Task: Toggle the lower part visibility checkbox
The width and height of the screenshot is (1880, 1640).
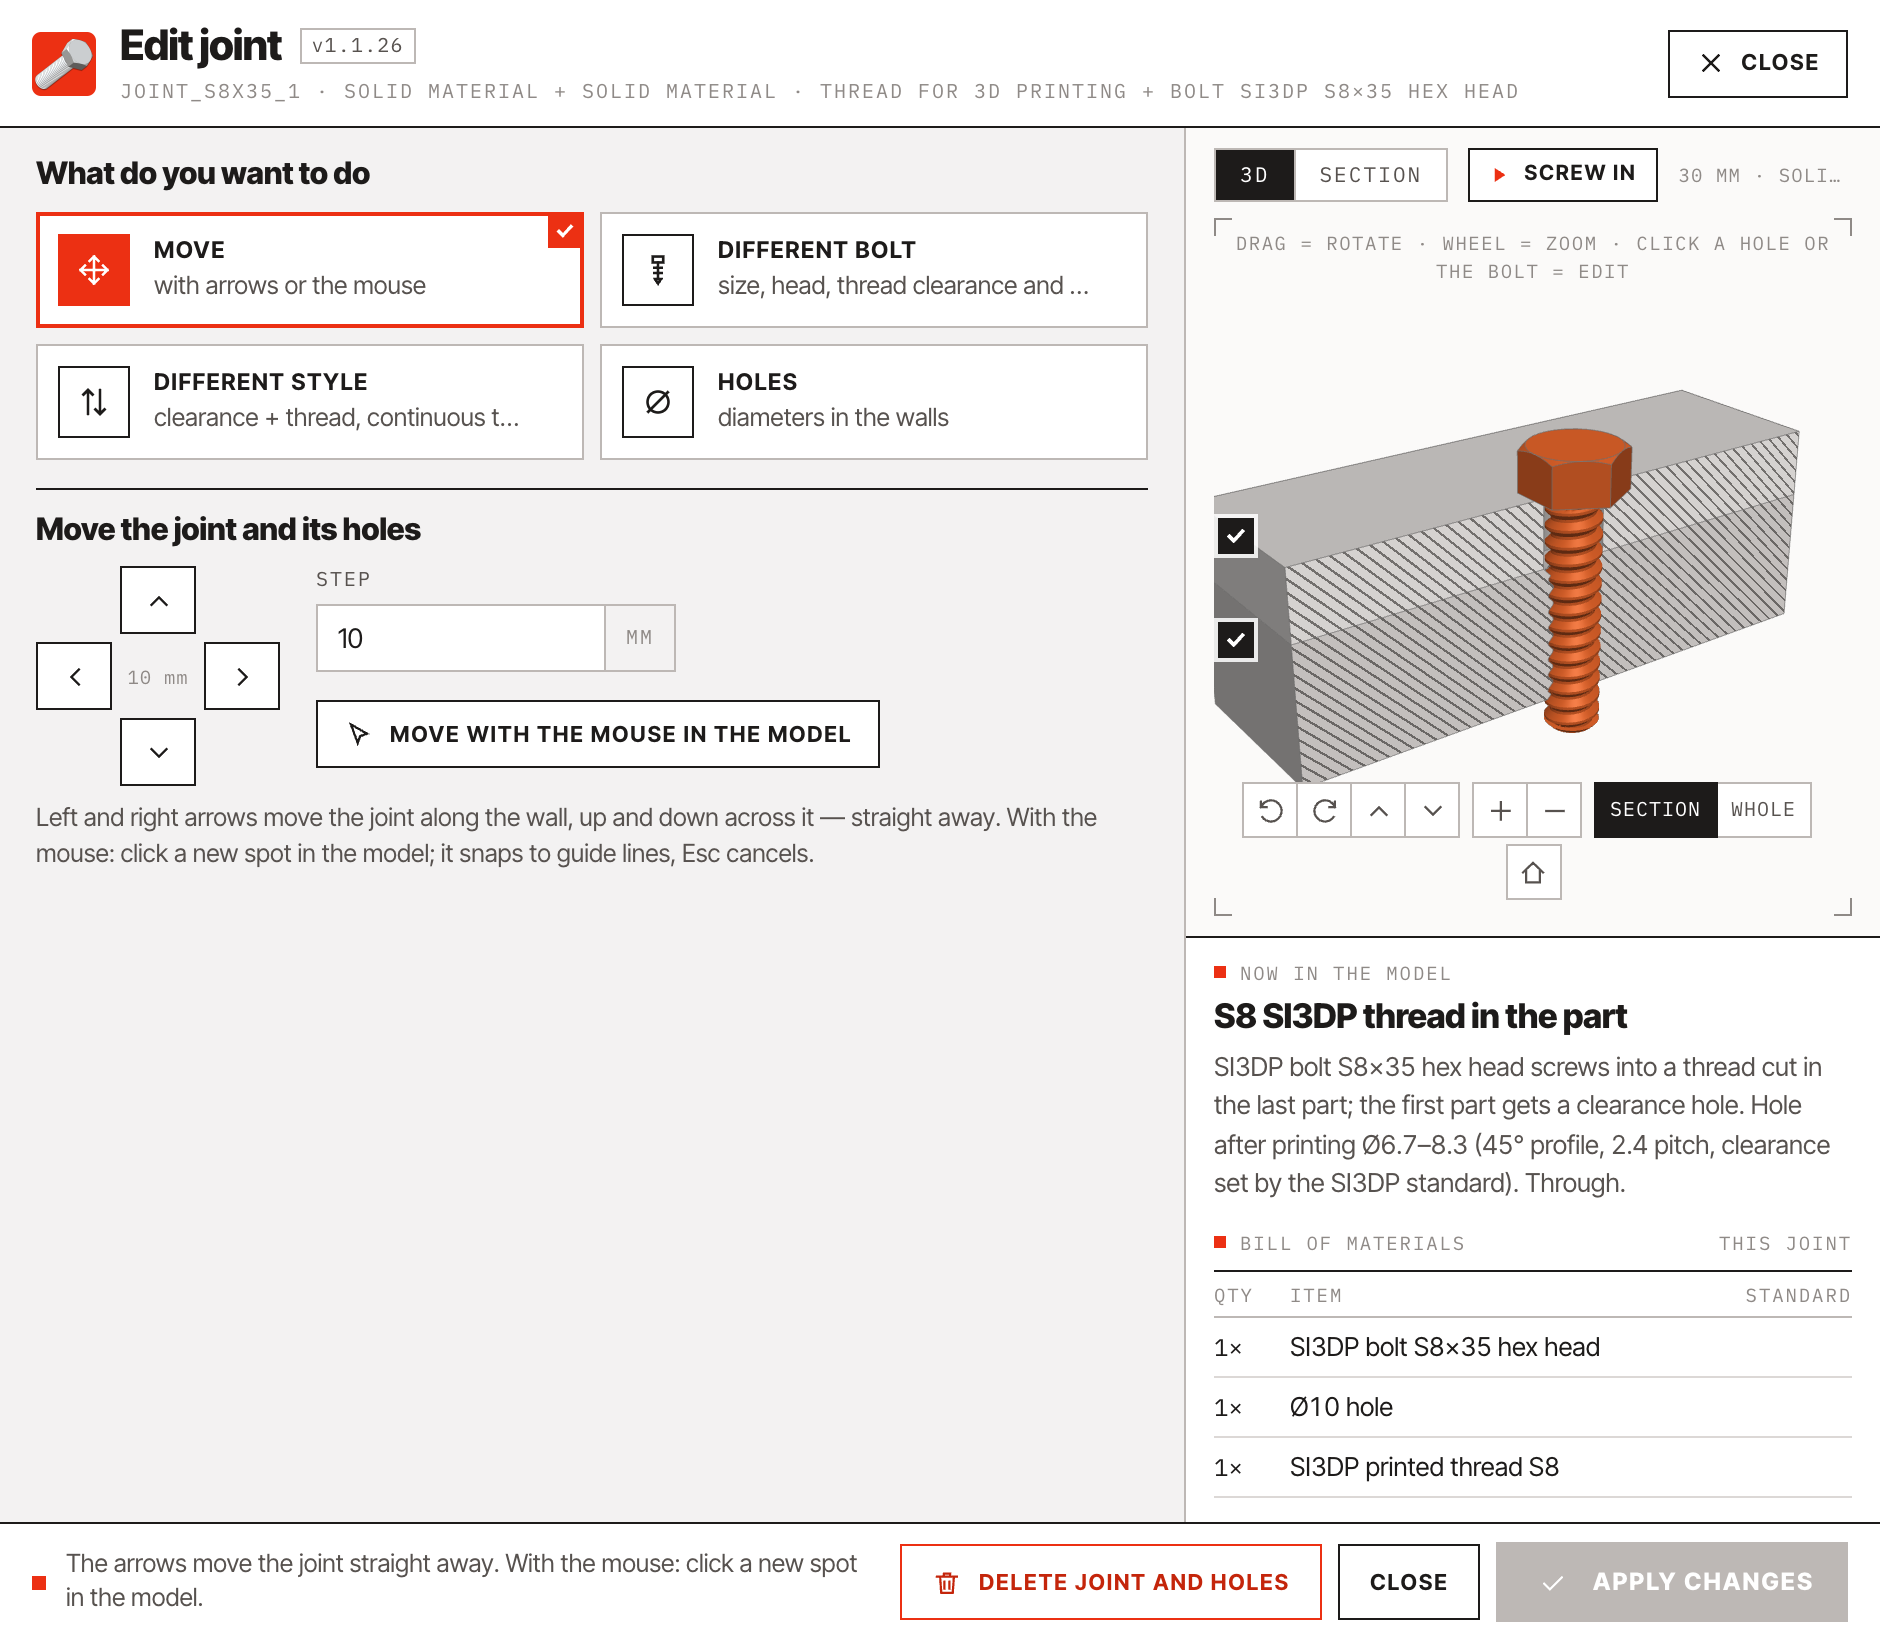Action: 1236,640
